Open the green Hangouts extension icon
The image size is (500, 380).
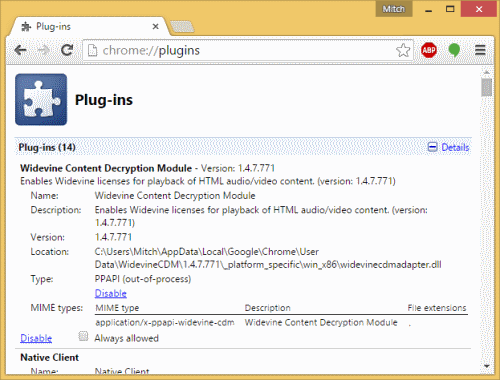tap(454, 50)
